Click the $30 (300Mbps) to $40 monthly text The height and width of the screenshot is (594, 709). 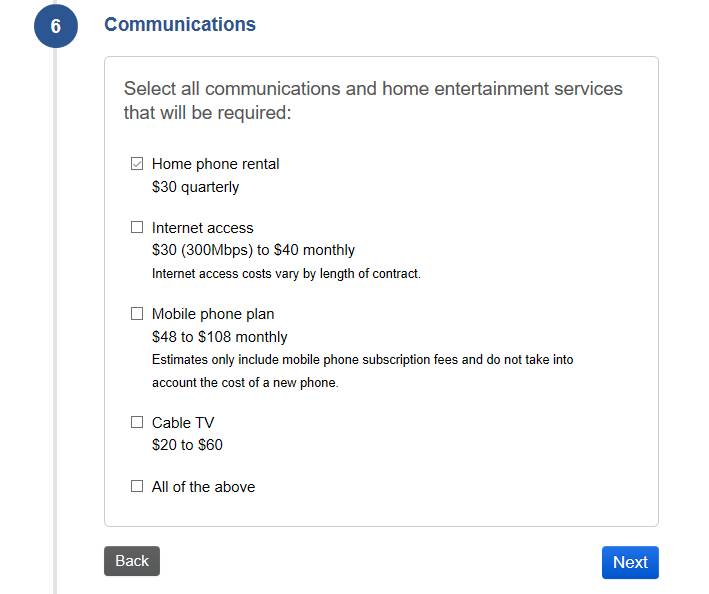click(x=253, y=250)
